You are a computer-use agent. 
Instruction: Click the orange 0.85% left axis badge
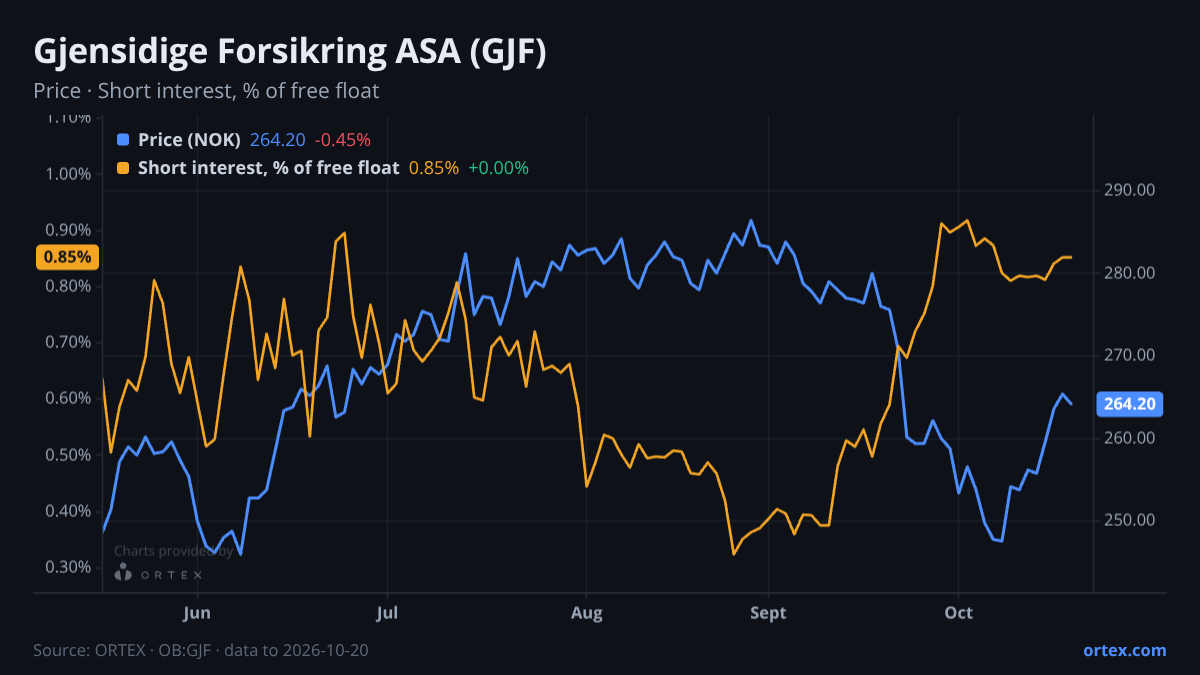tap(68, 257)
